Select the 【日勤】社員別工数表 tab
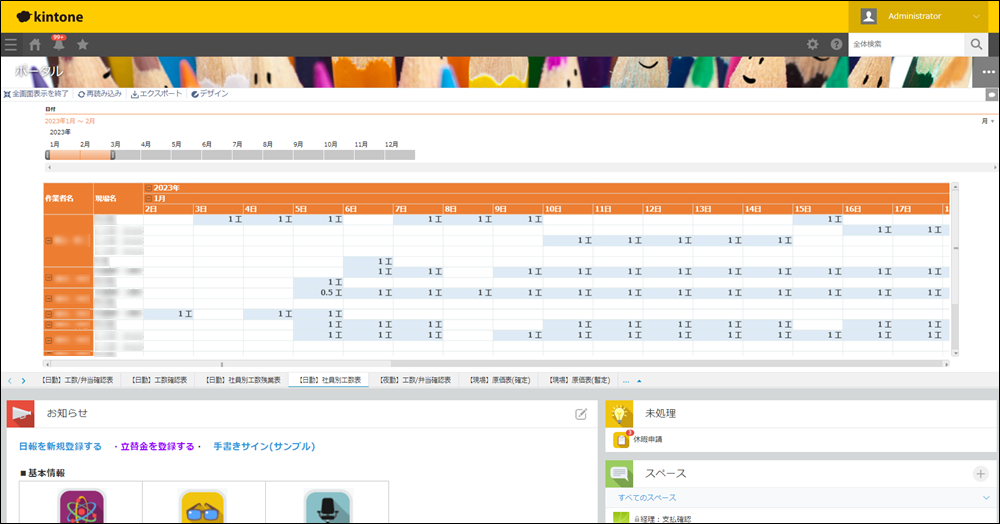The image size is (1000, 524). tap(329, 381)
